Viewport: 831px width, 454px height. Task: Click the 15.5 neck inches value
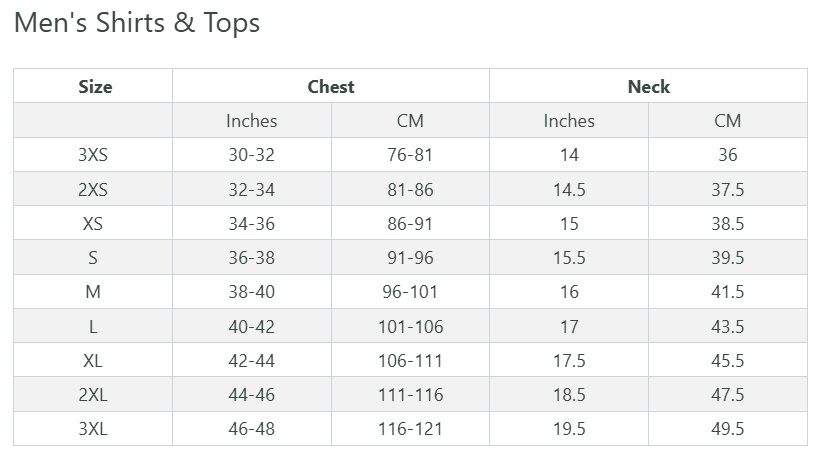point(569,258)
